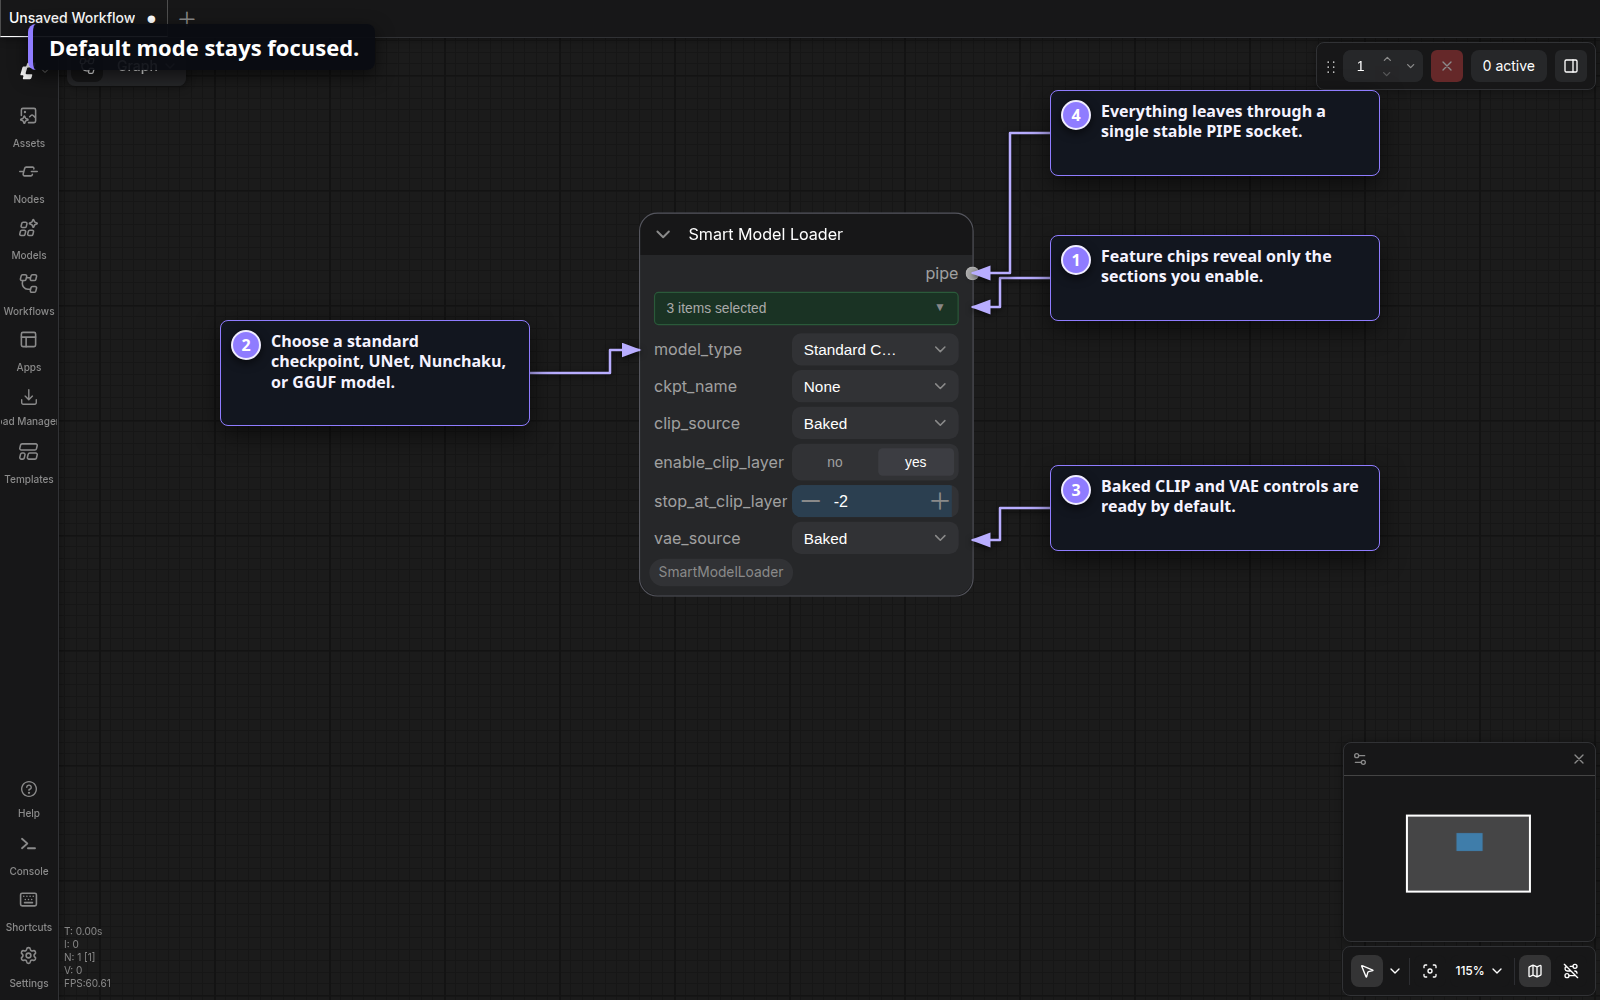Click the clip_source widget label
Viewport: 1600px width, 1000px height.
[x=697, y=424]
